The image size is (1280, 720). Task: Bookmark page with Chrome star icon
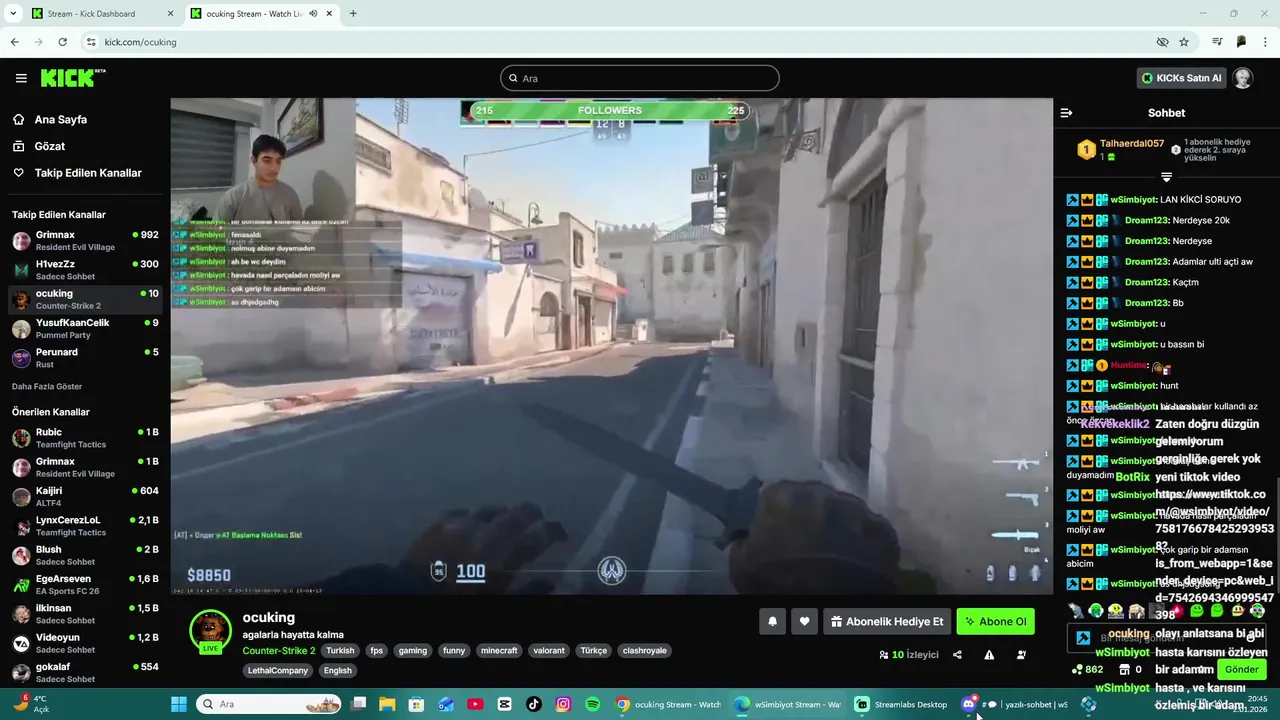coord(1184,42)
